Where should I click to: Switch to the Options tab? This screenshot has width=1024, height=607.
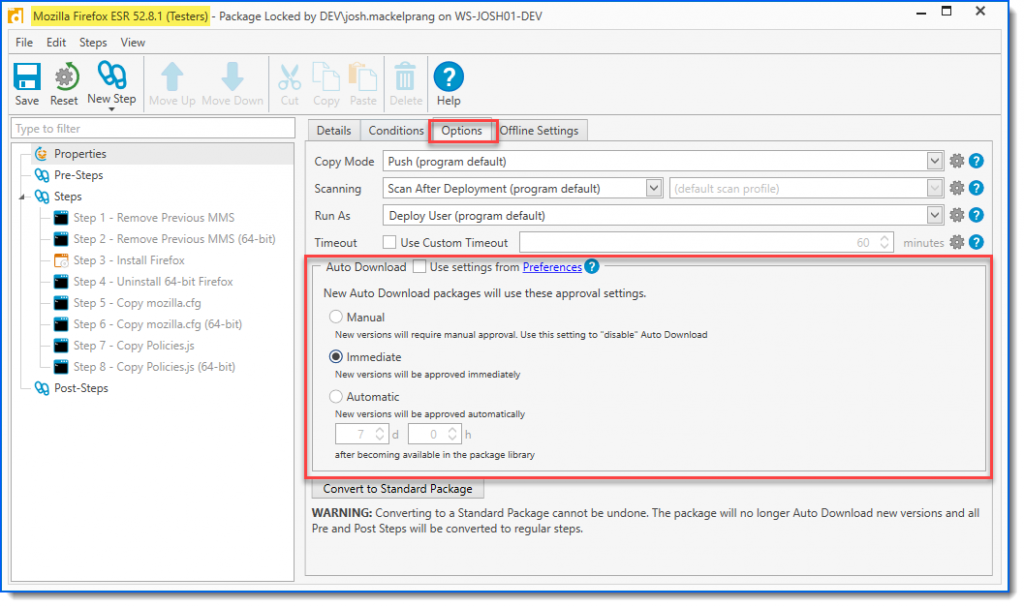462,131
